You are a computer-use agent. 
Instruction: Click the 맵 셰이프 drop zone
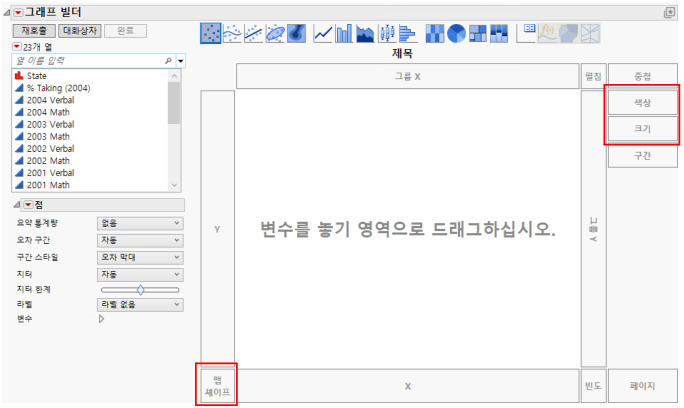point(217,386)
